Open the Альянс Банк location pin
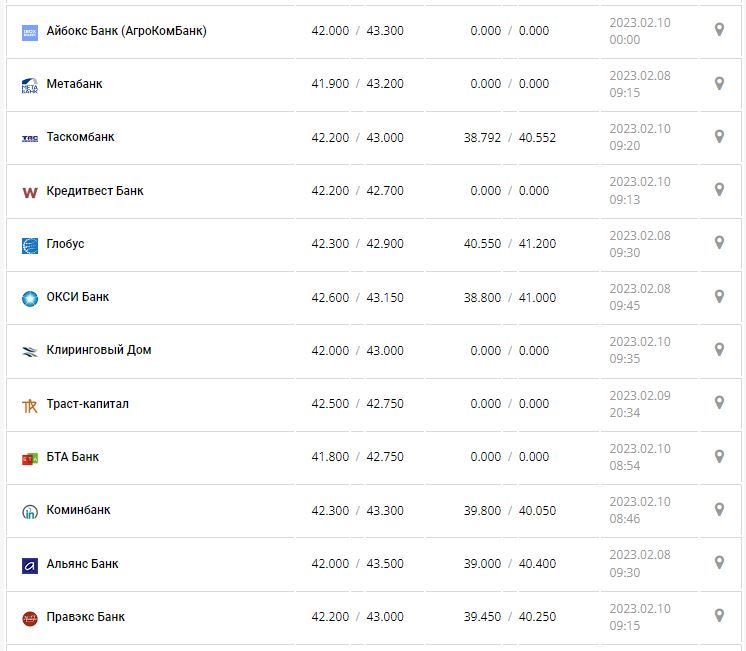 click(719, 563)
